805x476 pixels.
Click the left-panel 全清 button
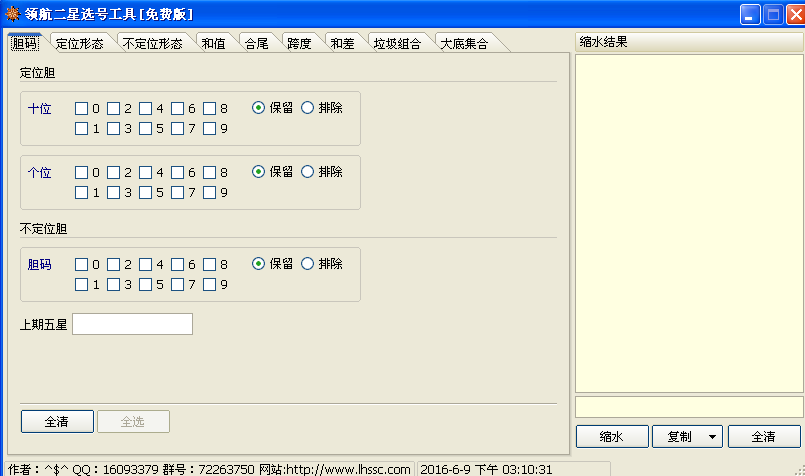click(x=57, y=422)
